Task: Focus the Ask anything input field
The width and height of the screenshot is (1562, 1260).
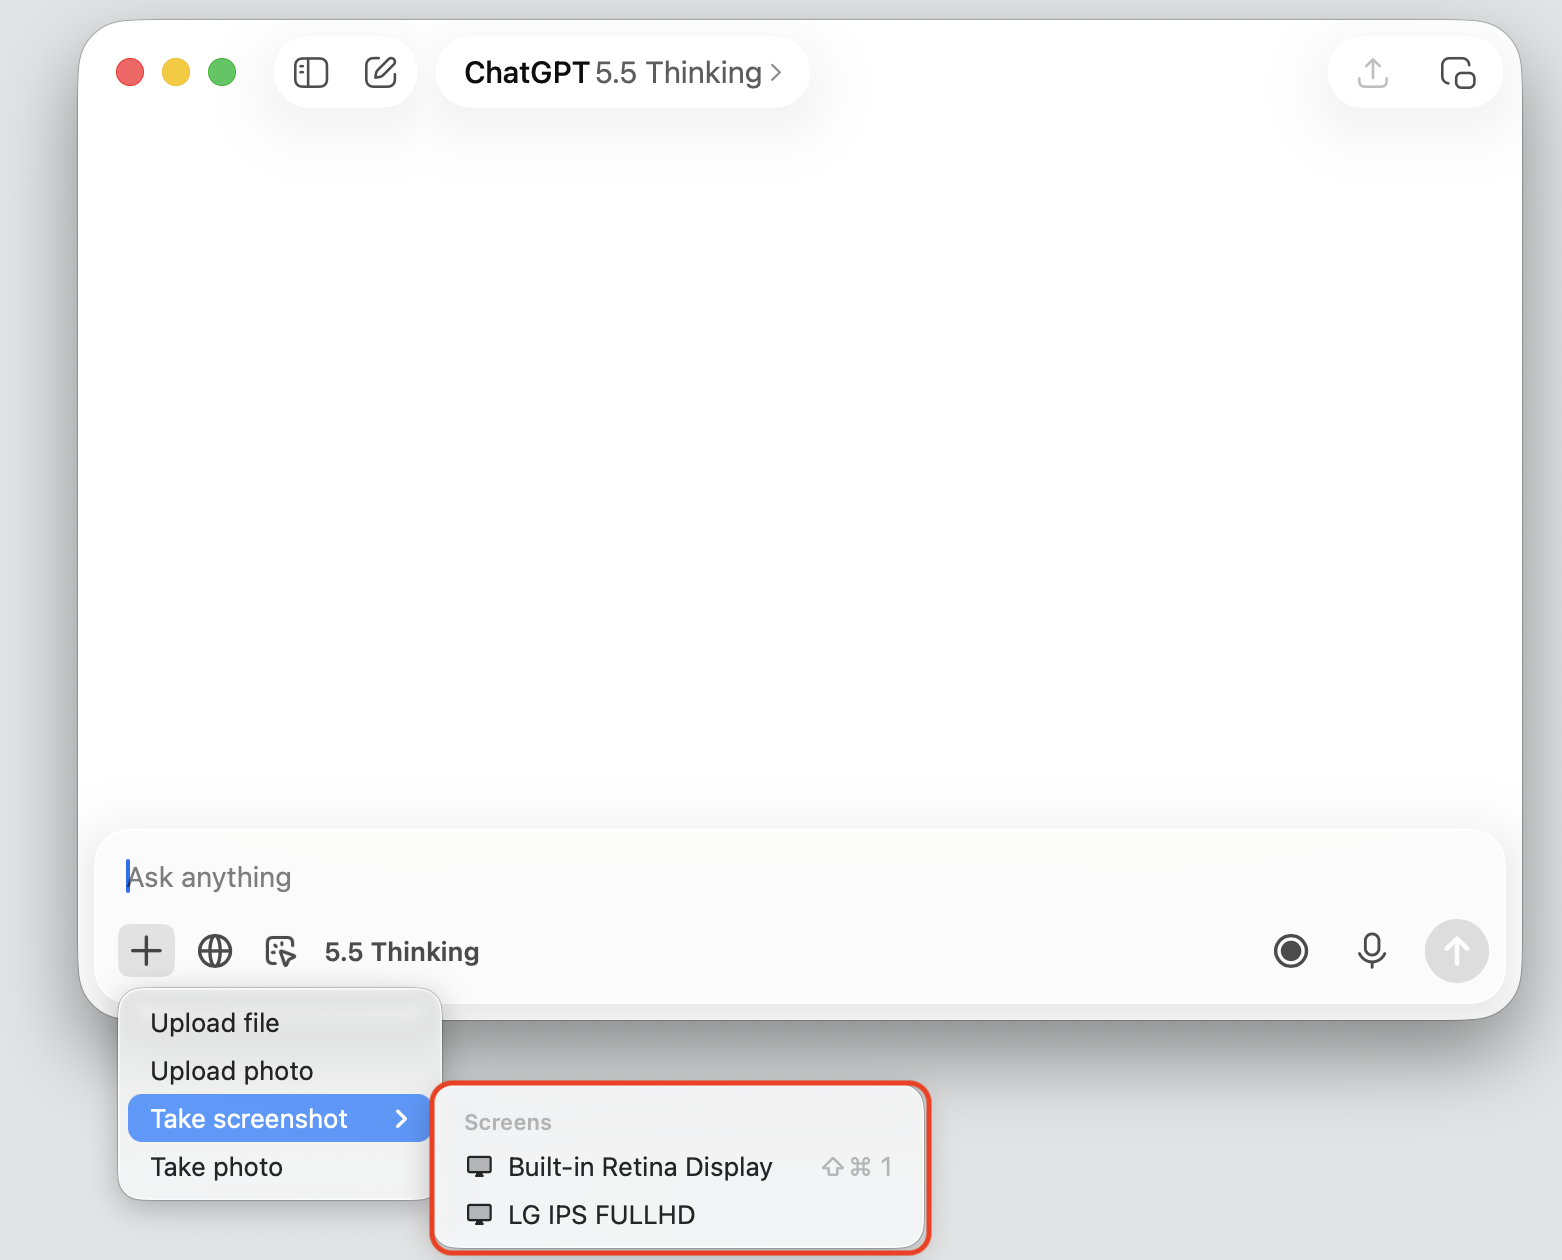Action: [x=800, y=877]
